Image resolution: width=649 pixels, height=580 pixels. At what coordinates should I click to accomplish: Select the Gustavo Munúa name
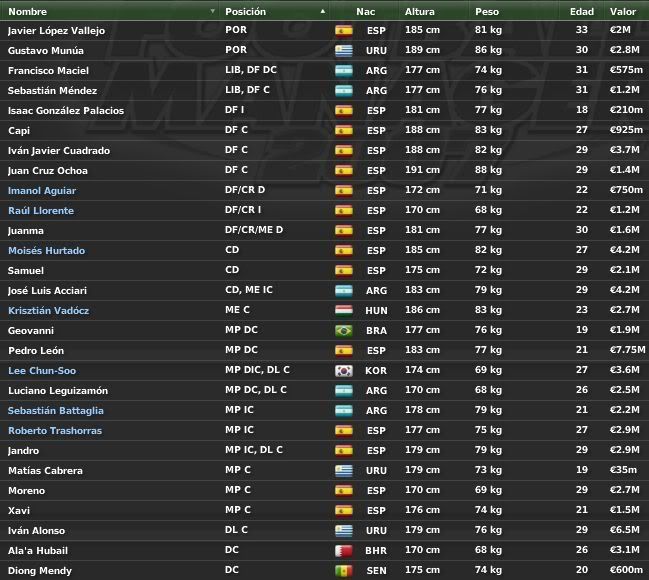(x=46, y=51)
